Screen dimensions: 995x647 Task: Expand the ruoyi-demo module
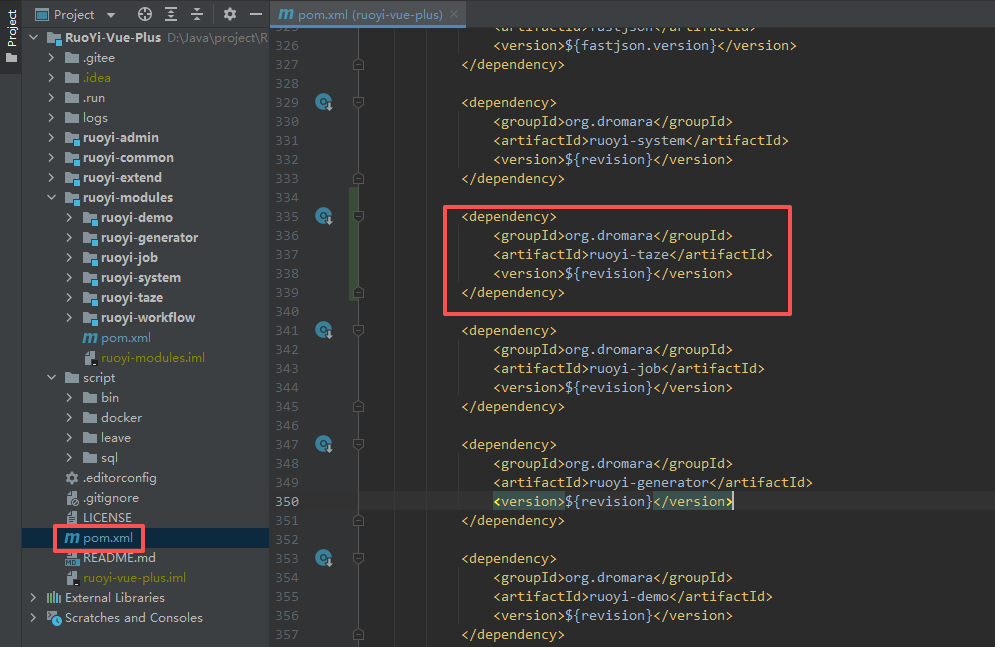pyautogui.click(x=69, y=218)
